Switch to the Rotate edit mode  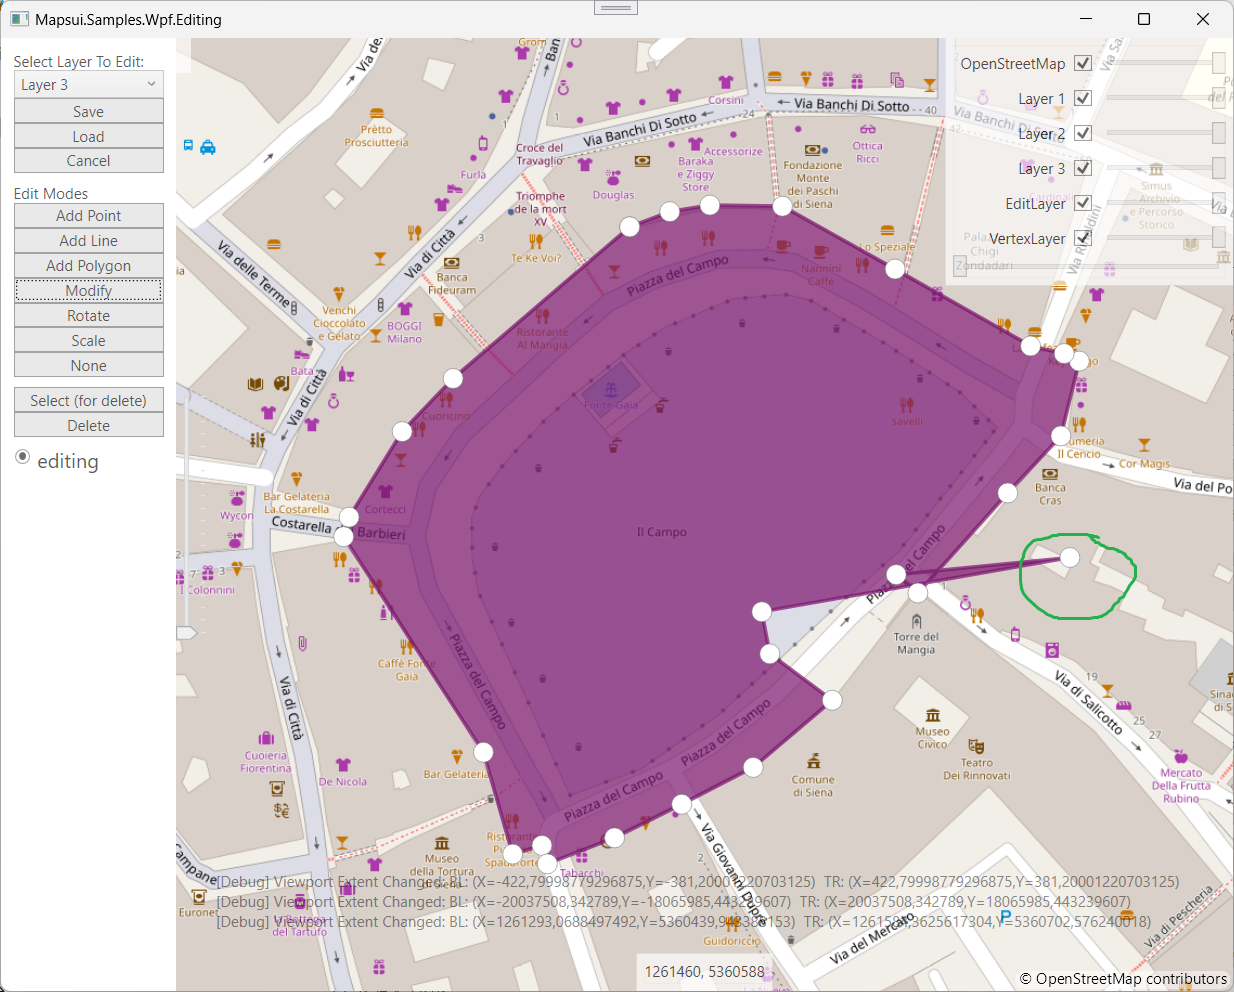[88, 315]
